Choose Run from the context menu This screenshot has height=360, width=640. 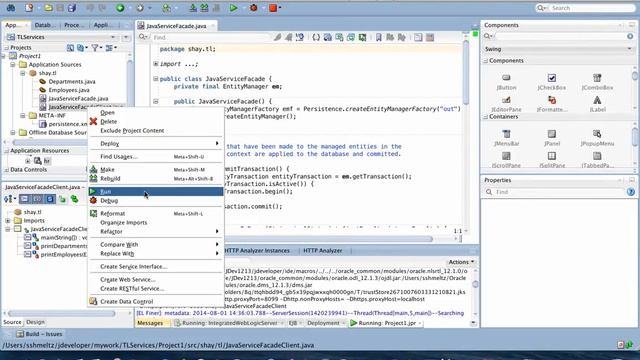tap(156, 191)
